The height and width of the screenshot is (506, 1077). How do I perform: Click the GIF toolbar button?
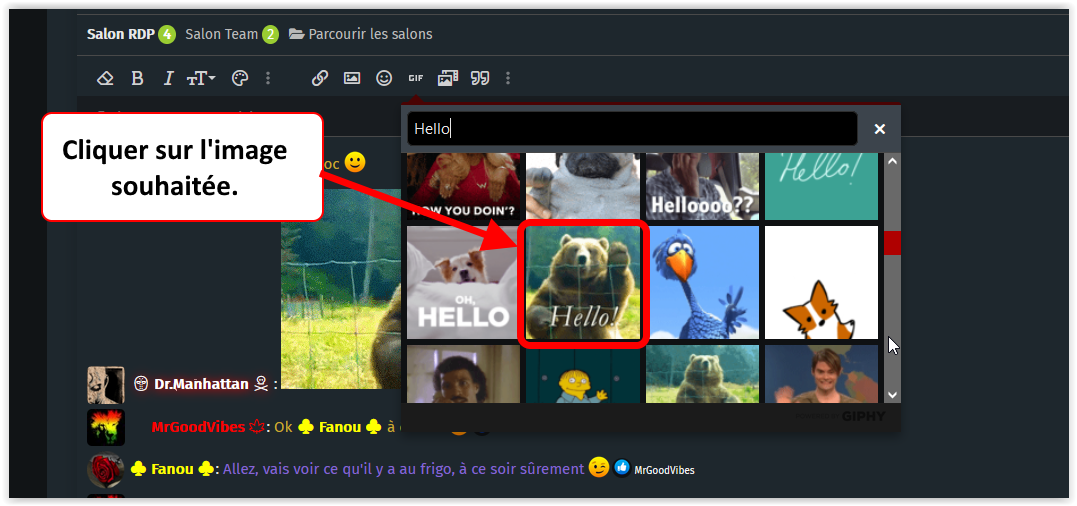(416, 78)
